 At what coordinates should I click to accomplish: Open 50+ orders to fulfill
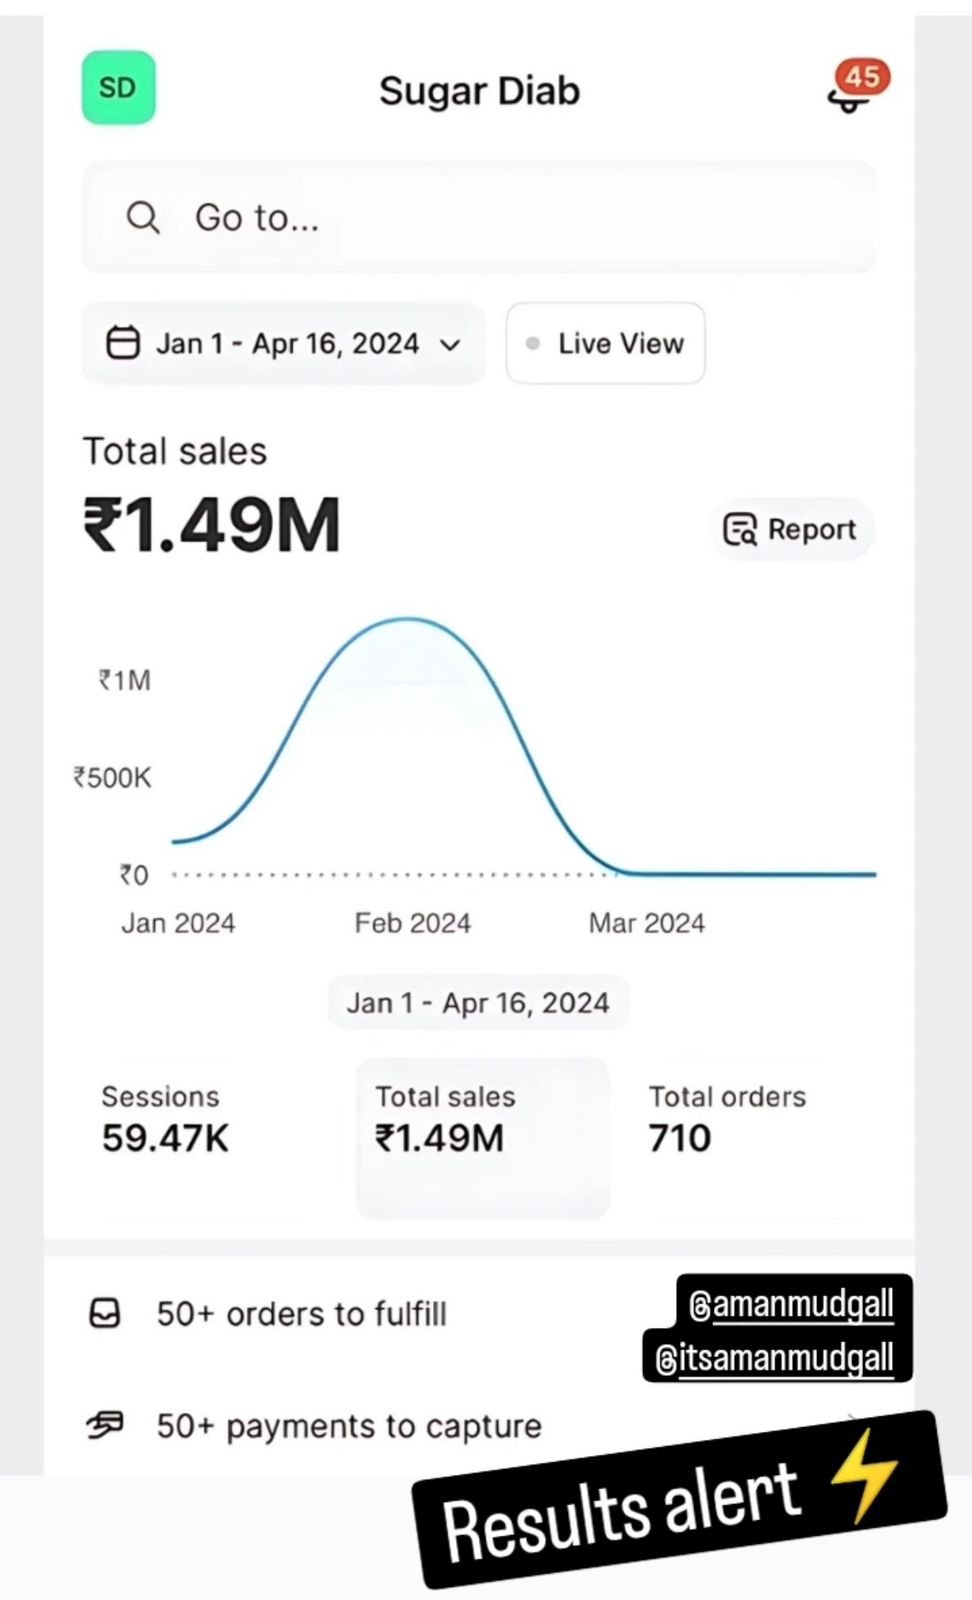(301, 1313)
